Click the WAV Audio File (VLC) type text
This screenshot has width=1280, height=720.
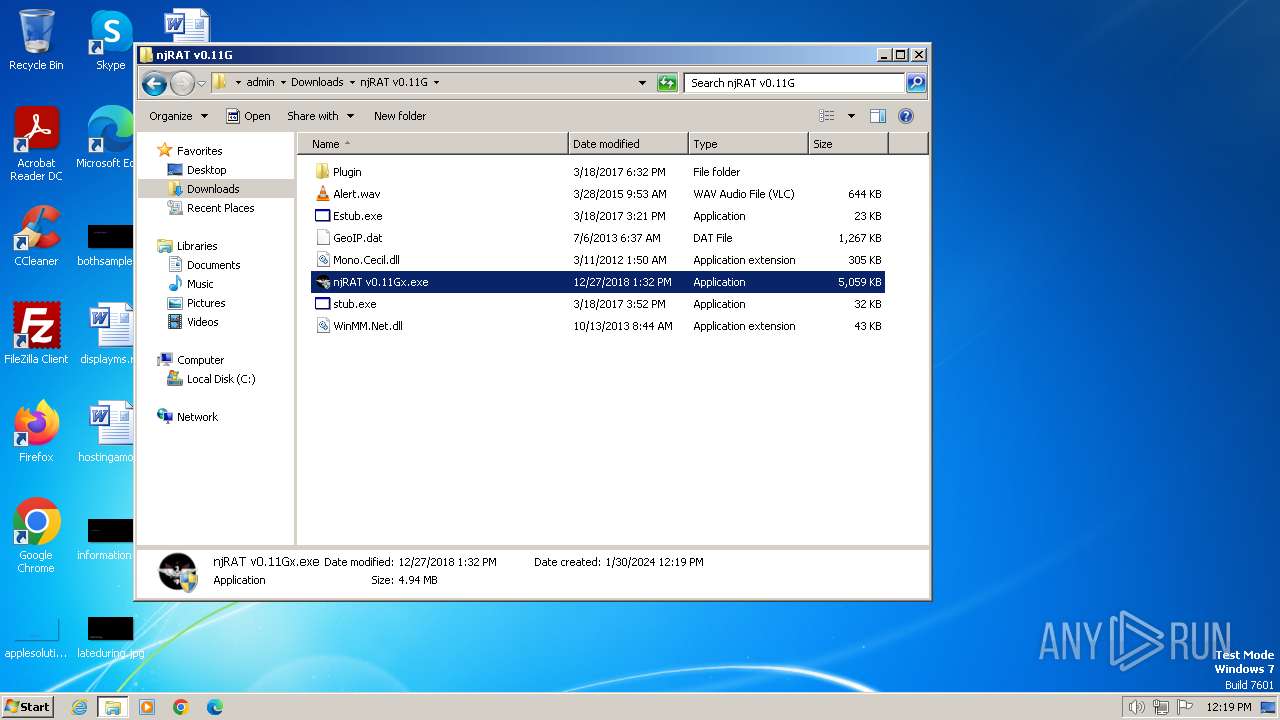744,194
